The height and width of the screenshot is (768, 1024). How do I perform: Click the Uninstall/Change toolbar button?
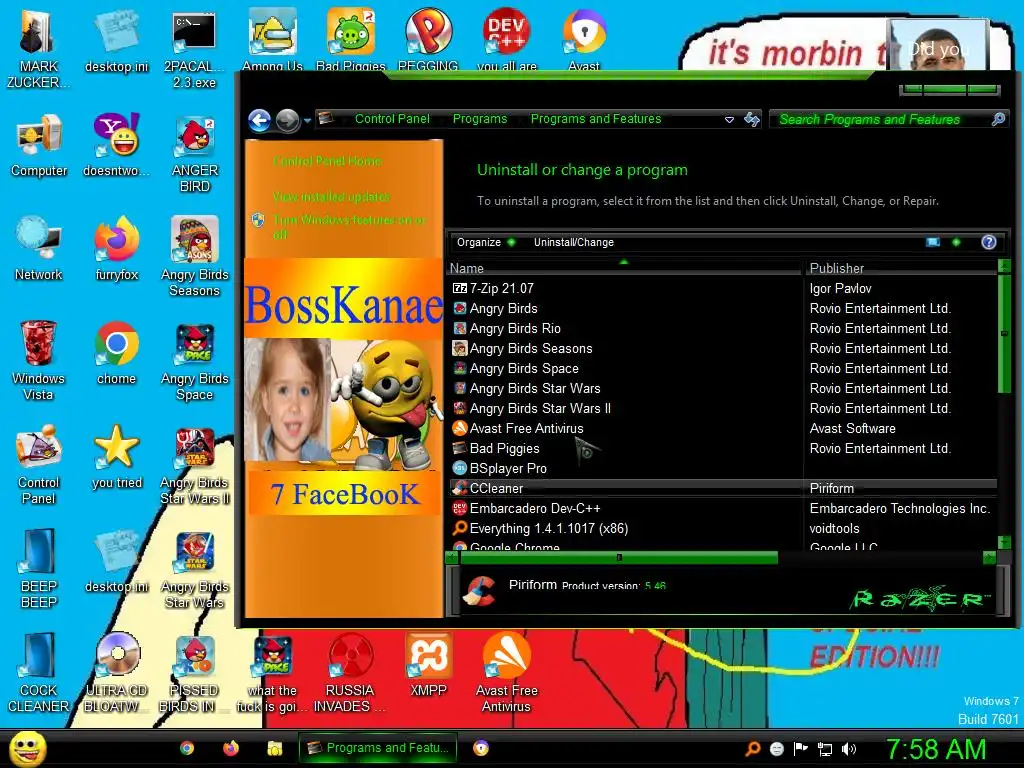pyautogui.click(x=573, y=242)
